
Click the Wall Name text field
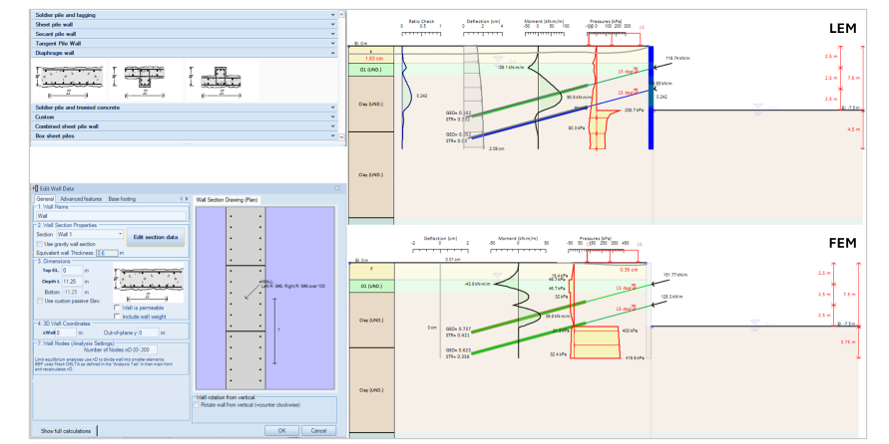[x=111, y=216]
